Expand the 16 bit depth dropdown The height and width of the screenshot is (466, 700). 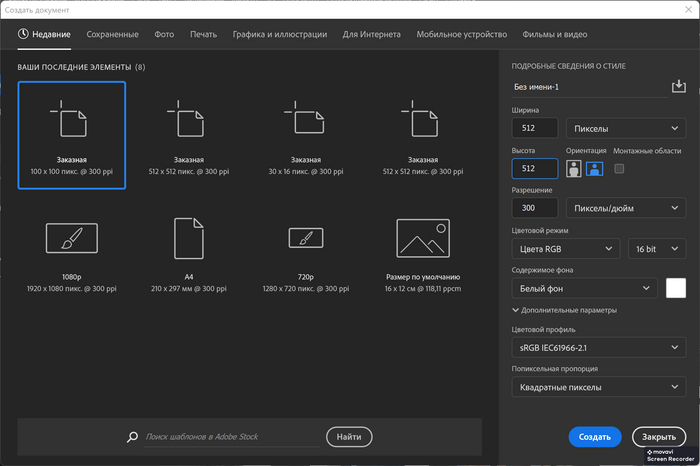point(657,248)
